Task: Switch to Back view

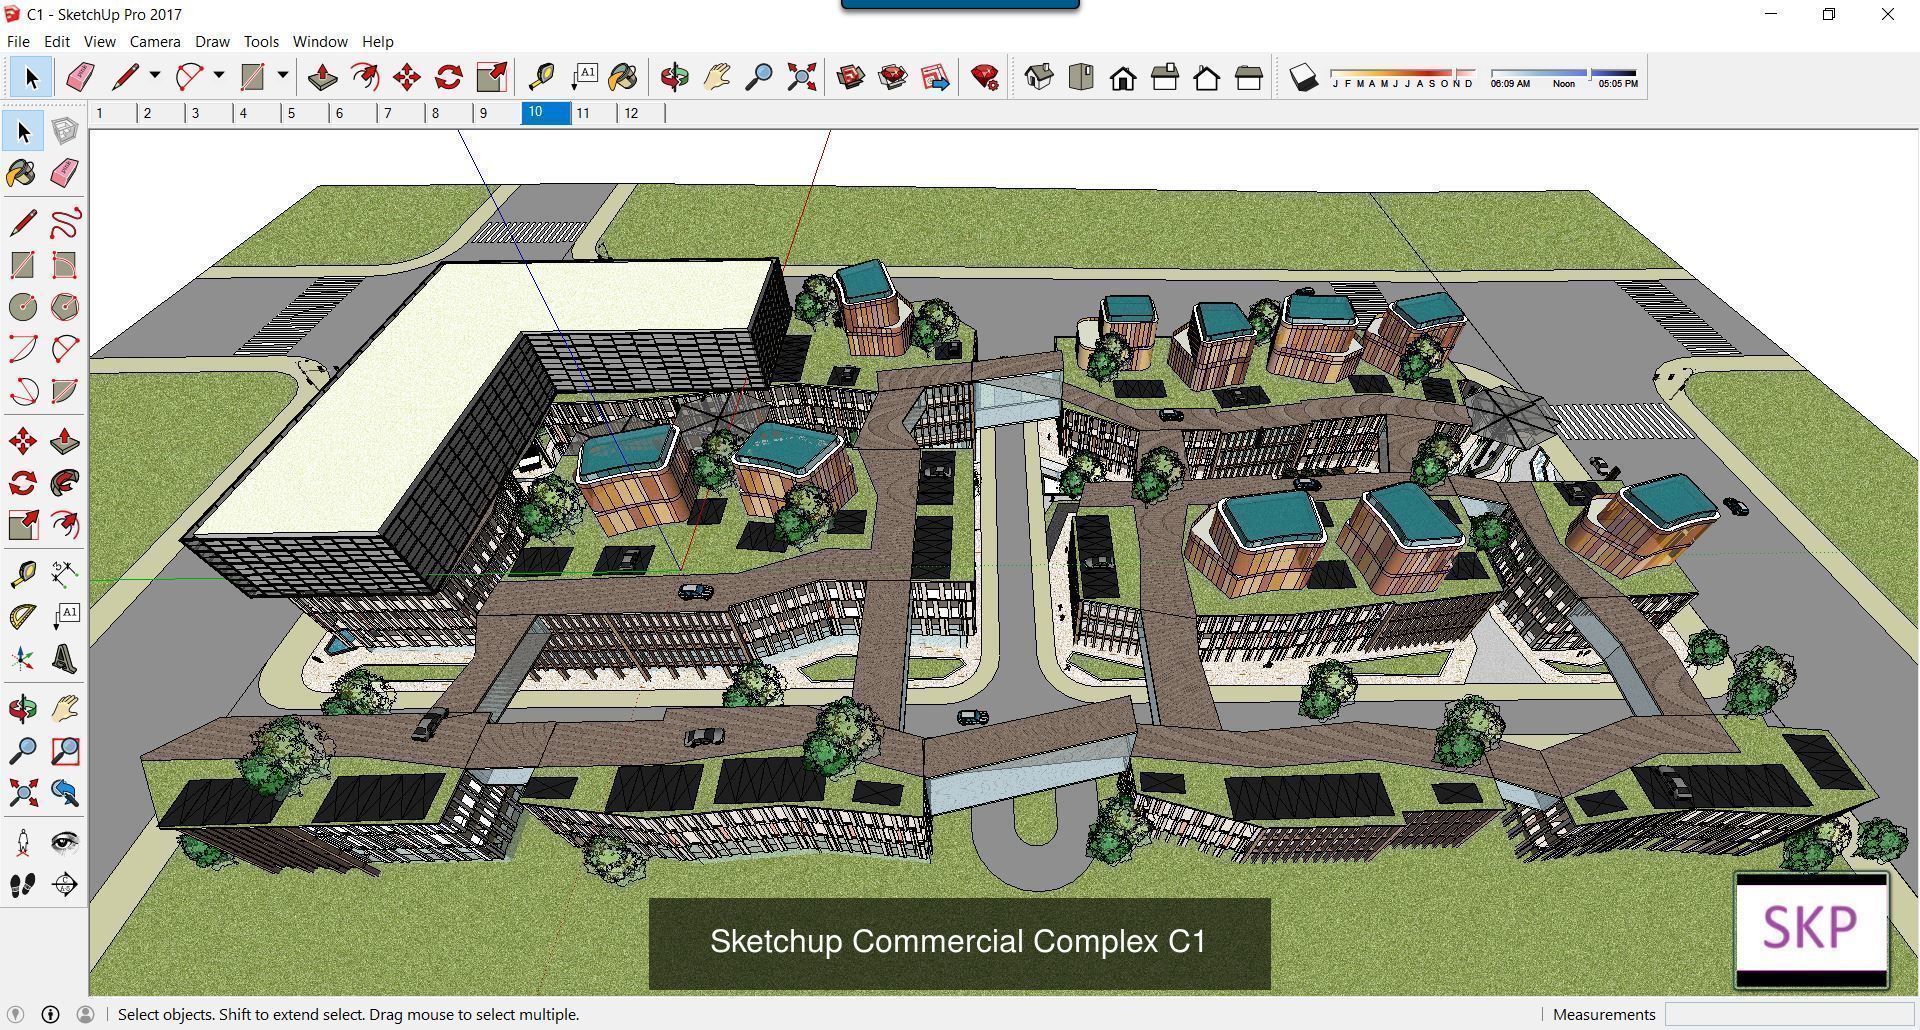Action: tap(1207, 77)
